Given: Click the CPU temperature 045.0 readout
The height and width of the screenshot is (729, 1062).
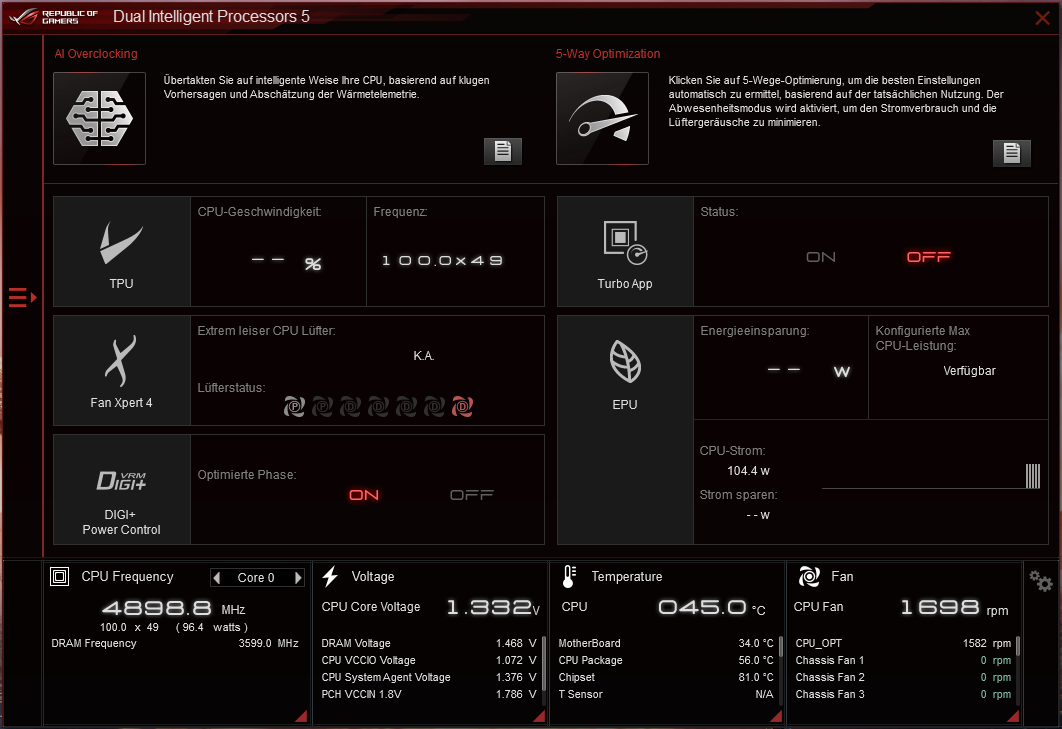Looking at the screenshot, I should pyautogui.click(x=712, y=607).
